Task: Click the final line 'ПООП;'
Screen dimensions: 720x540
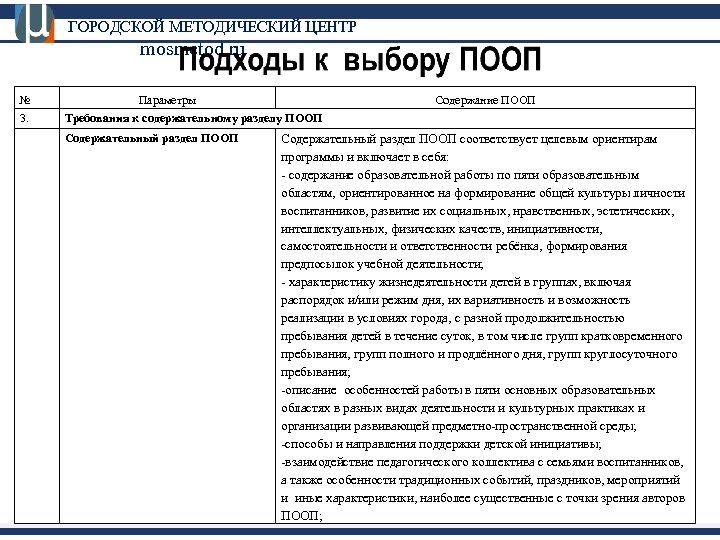Action: pos(302,515)
